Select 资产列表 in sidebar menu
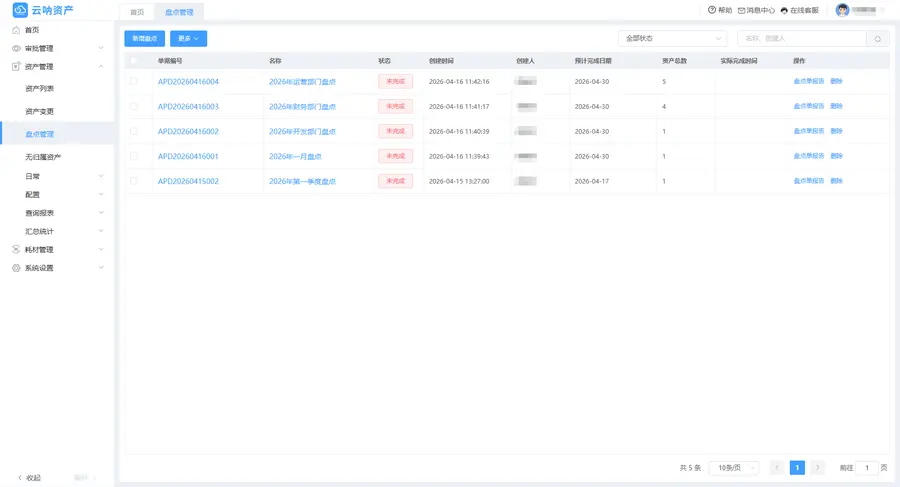The width and height of the screenshot is (900, 487). 40,88
